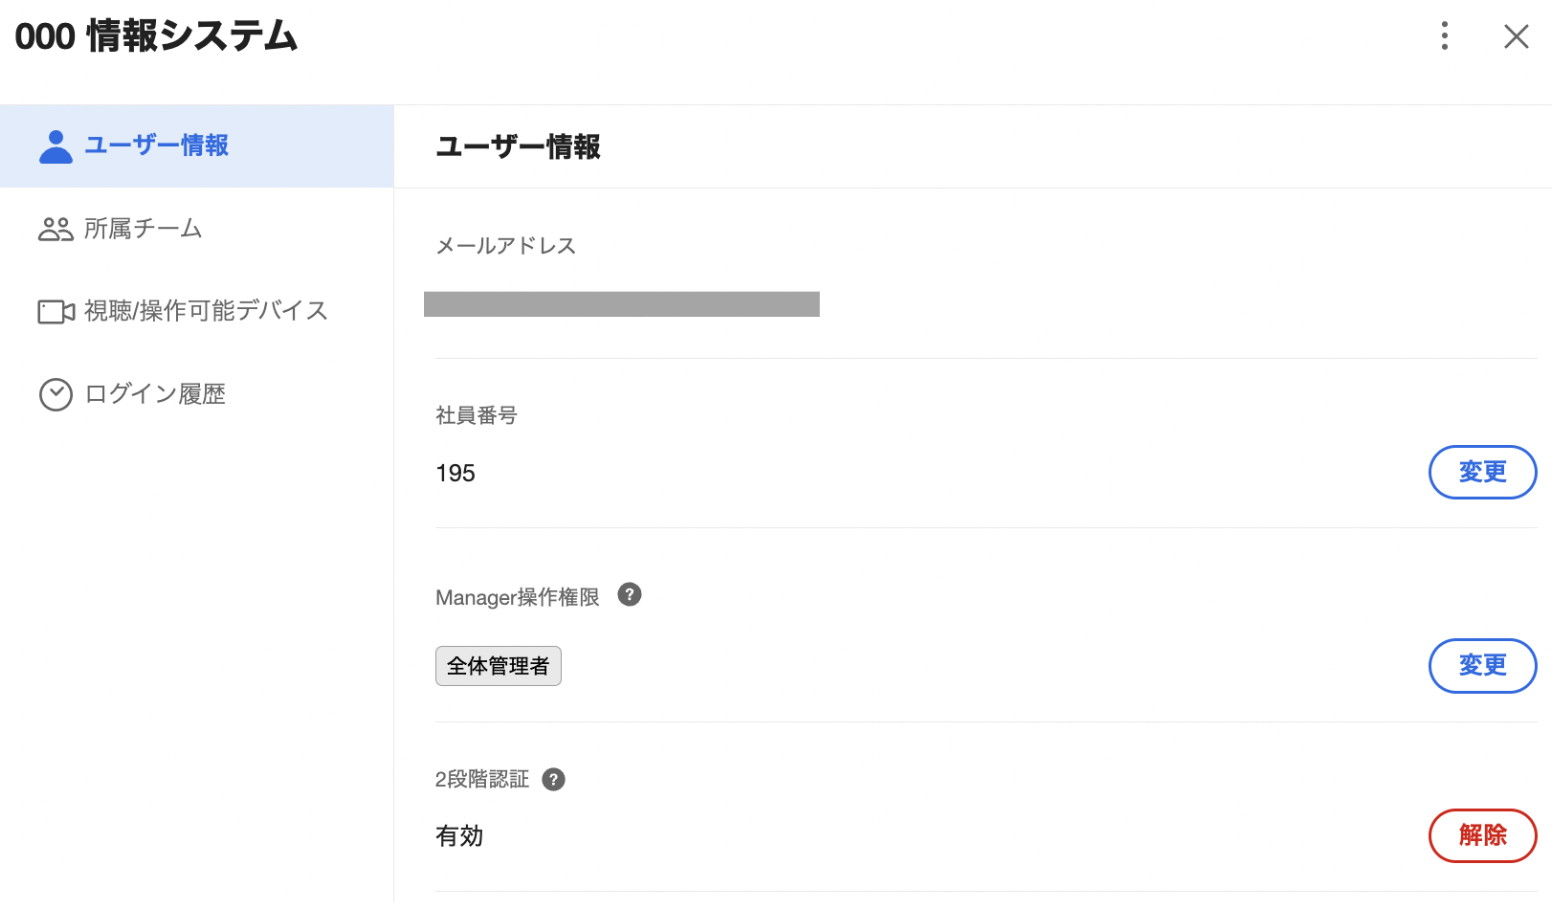This screenshot has width=1552, height=902.
Task: Open the ログイン履歴 section
Action: coord(156,394)
